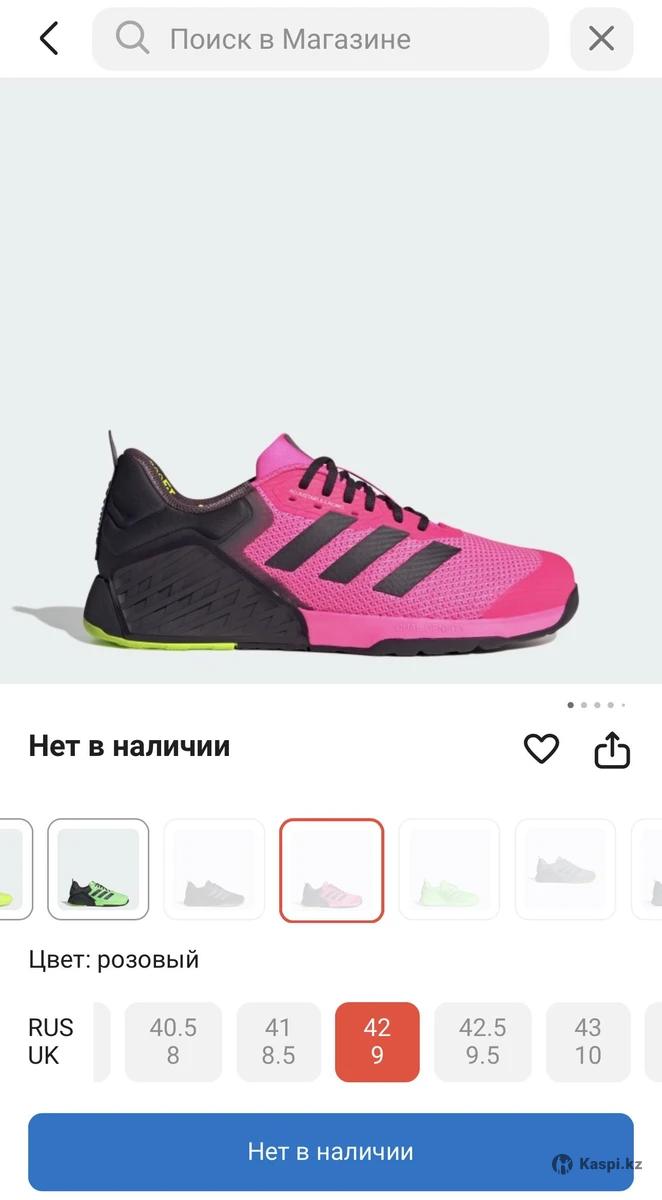This screenshot has height=1200, width=662.
Task: Select size 40.5 / UK 8
Action: (x=173, y=1042)
